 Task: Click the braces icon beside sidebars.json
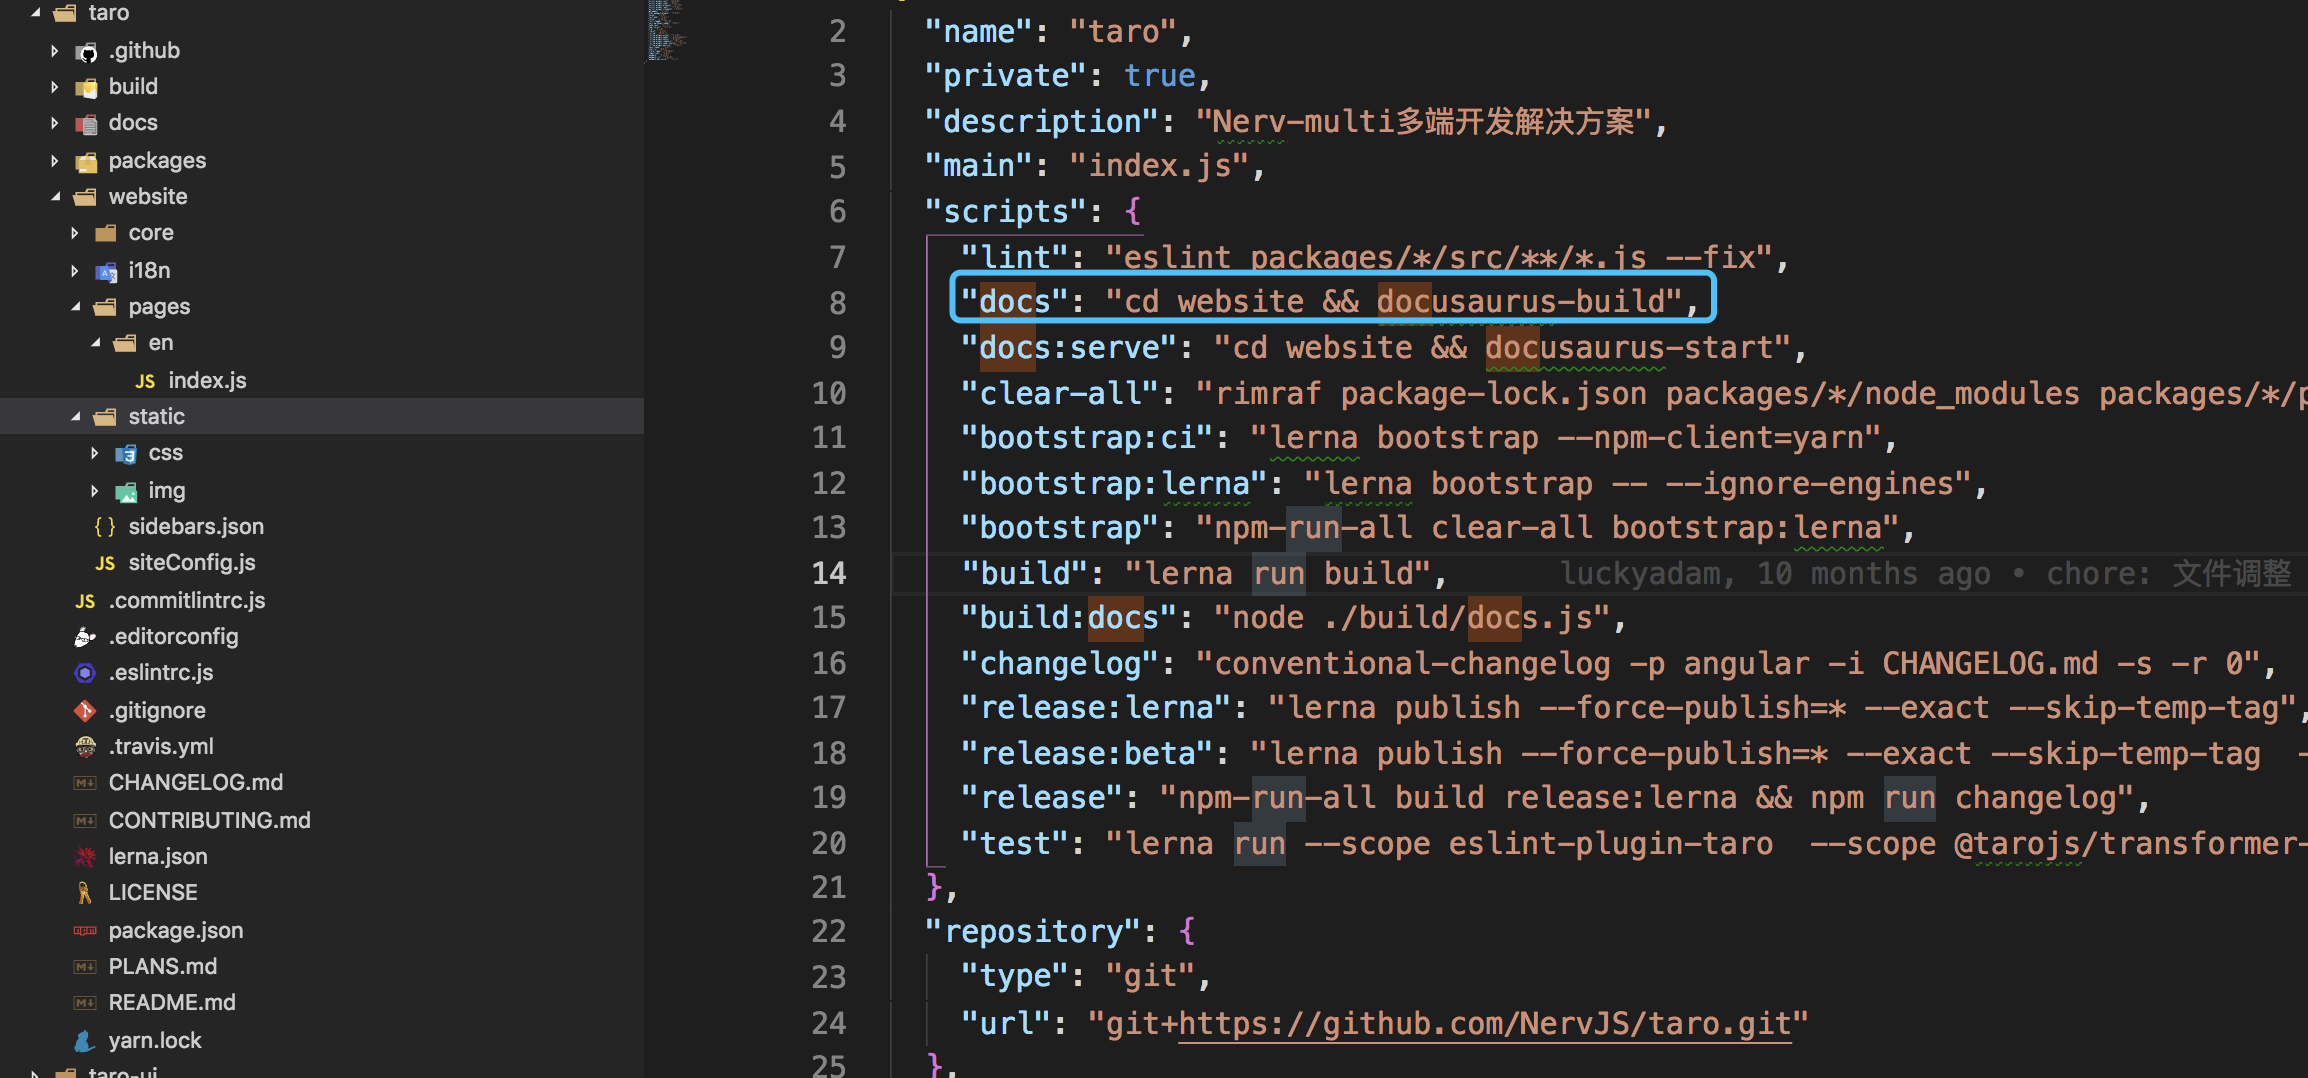pos(105,527)
